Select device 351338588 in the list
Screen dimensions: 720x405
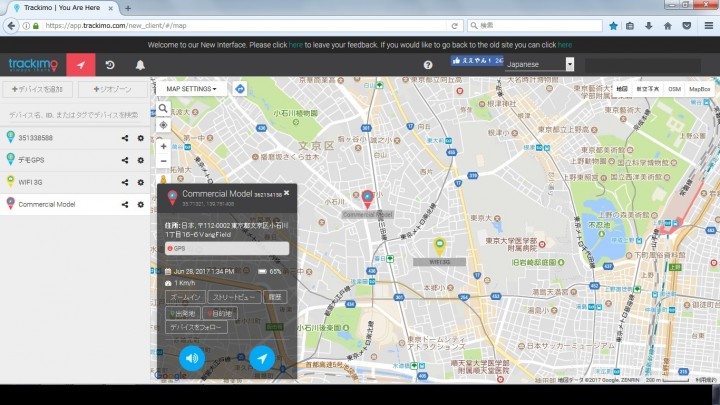point(36,138)
